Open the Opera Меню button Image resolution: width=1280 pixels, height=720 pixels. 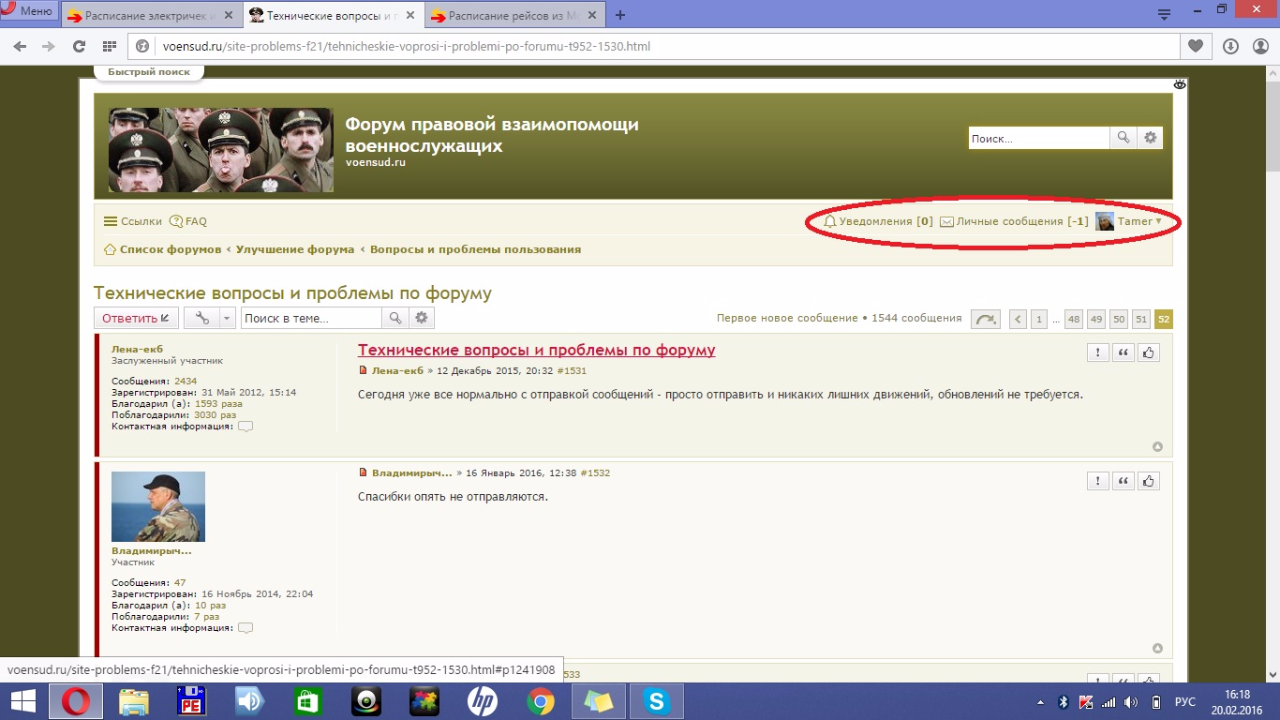pos(29,11)
